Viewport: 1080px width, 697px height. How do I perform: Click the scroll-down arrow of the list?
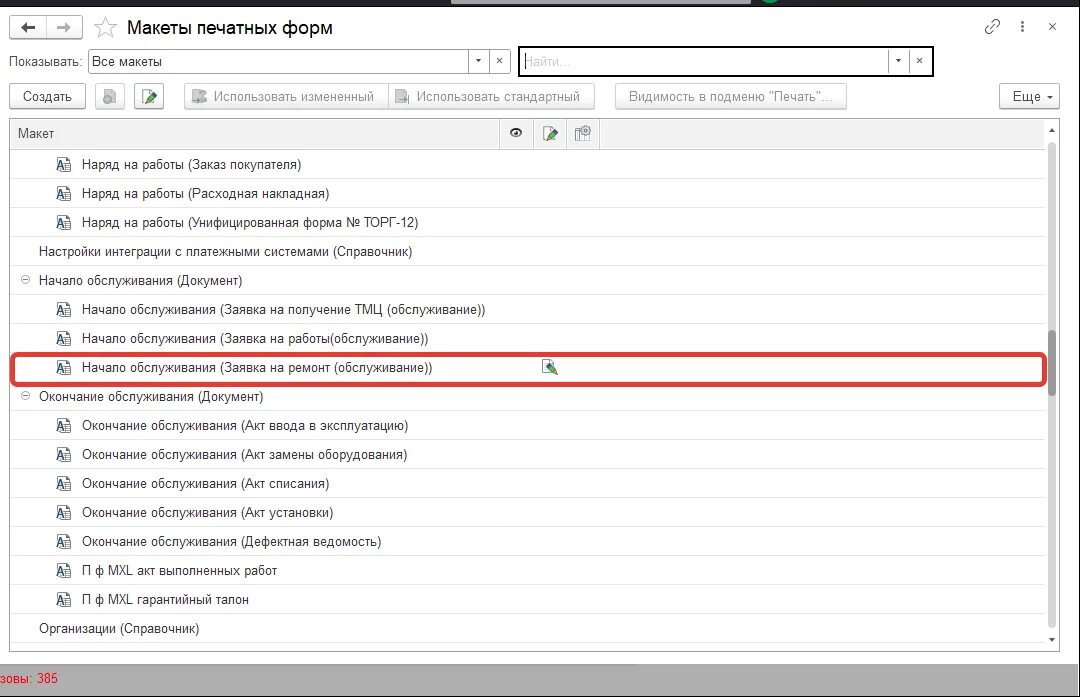tap(1052, 640)
